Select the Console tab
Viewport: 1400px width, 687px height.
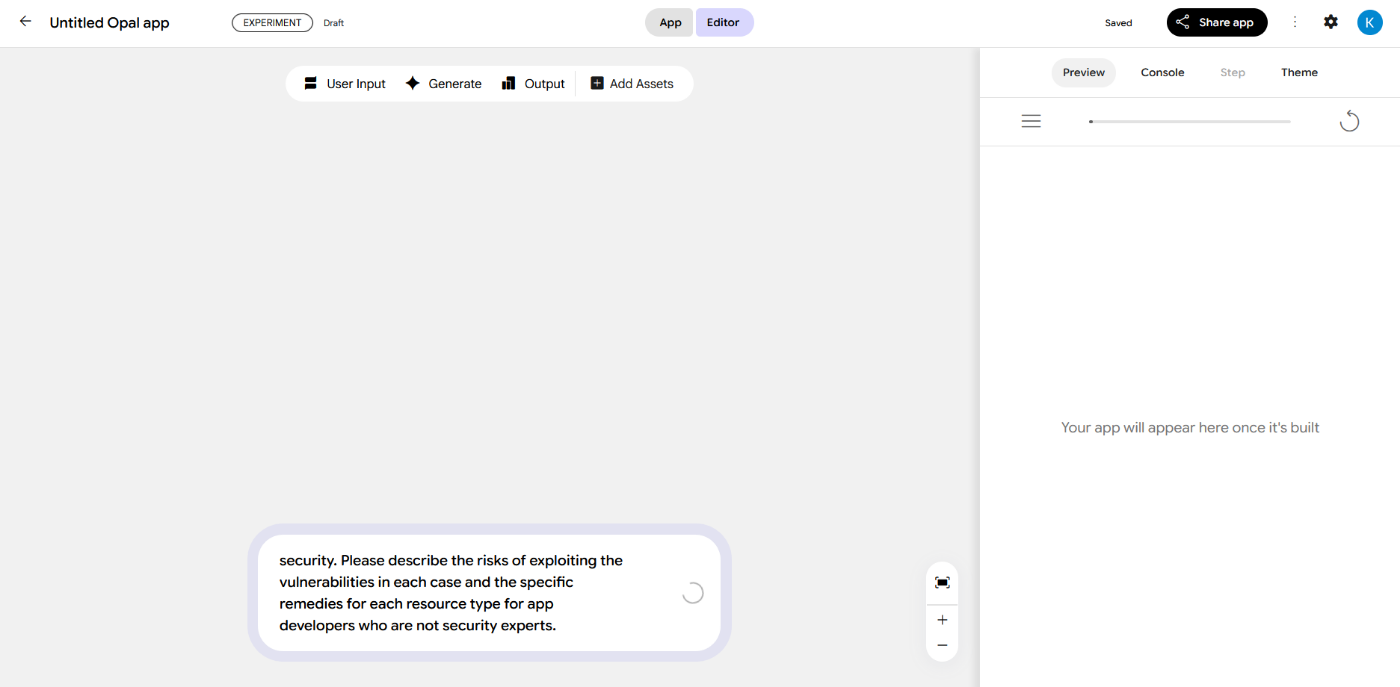coord(1163,72)
